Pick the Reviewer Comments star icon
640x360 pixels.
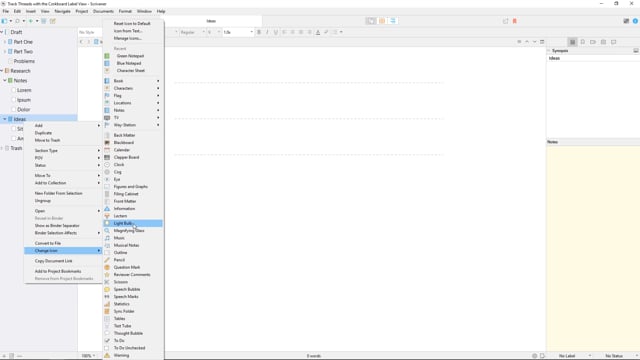click(133, 275)
